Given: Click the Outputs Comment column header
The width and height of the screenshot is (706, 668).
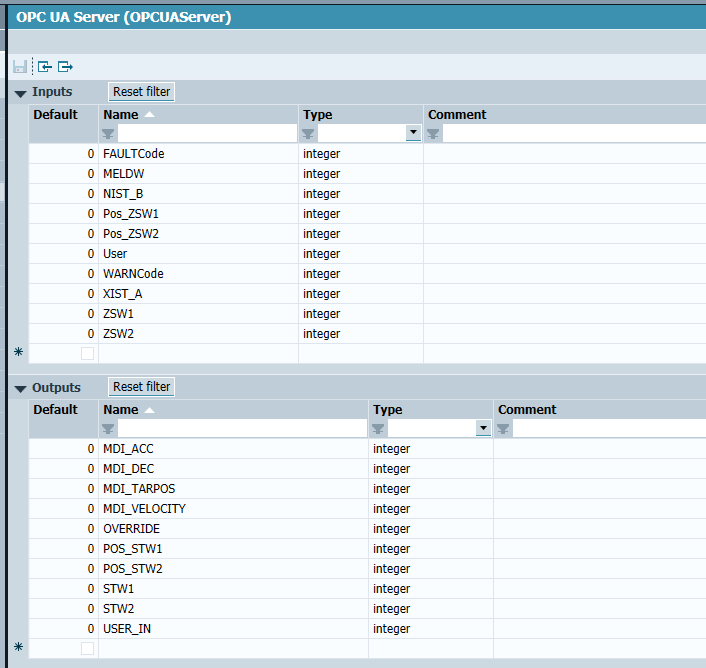Looking at the screenshot, I should click(x=527, y=410).
